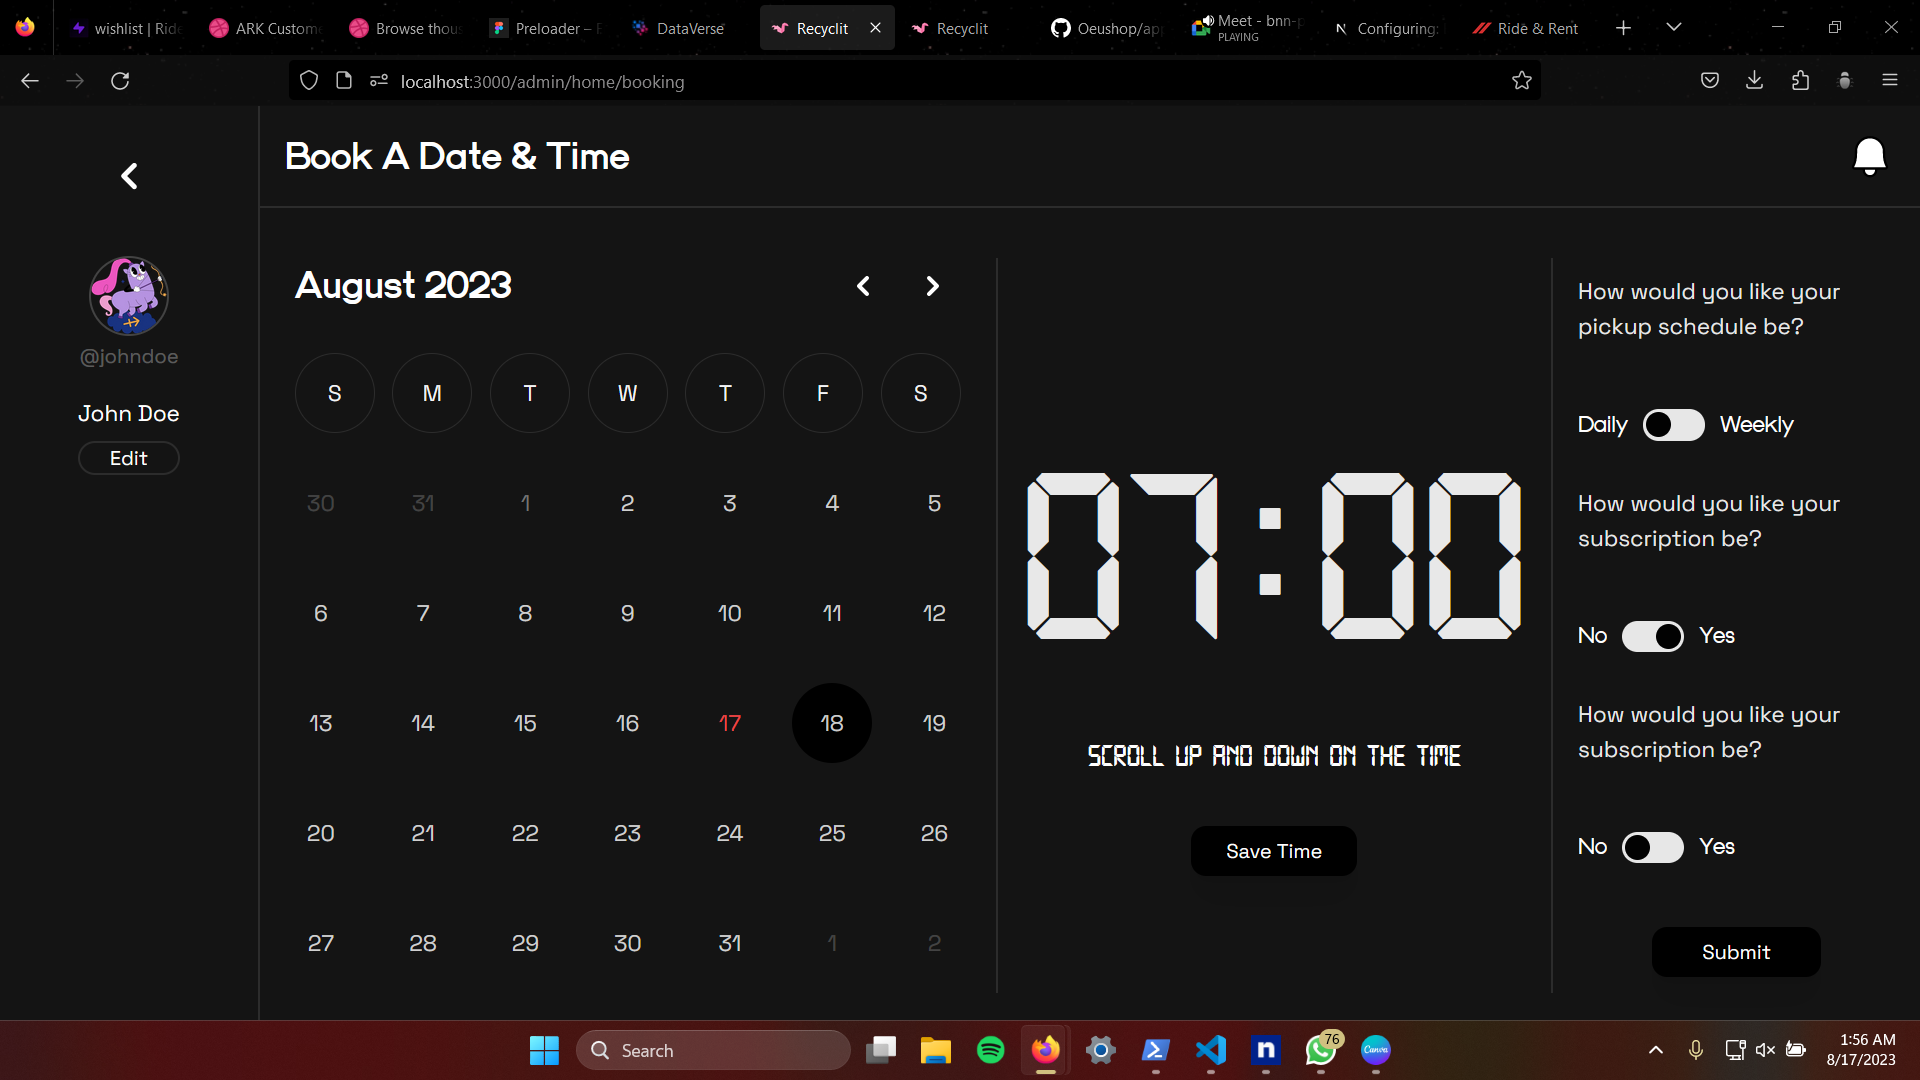Enable the bottom subscription No/Yes toggle

click(1652, 848)
